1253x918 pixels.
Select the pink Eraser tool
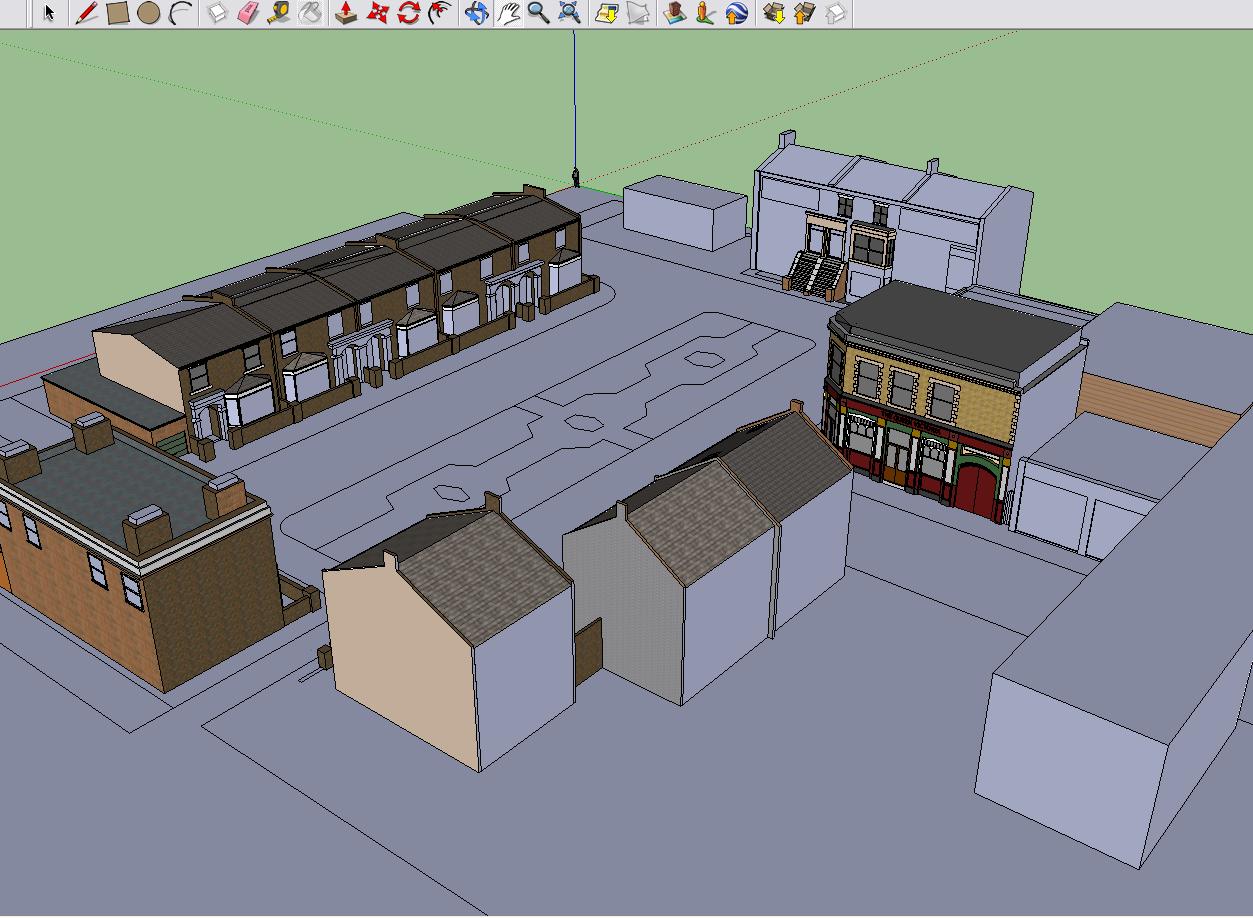pyautogui.click(x=248, y=13)
